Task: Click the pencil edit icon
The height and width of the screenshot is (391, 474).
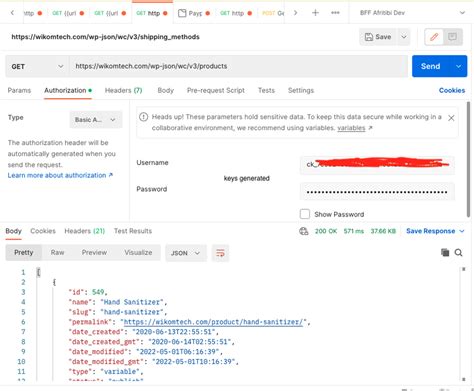Action: click(x=434, y=37)
